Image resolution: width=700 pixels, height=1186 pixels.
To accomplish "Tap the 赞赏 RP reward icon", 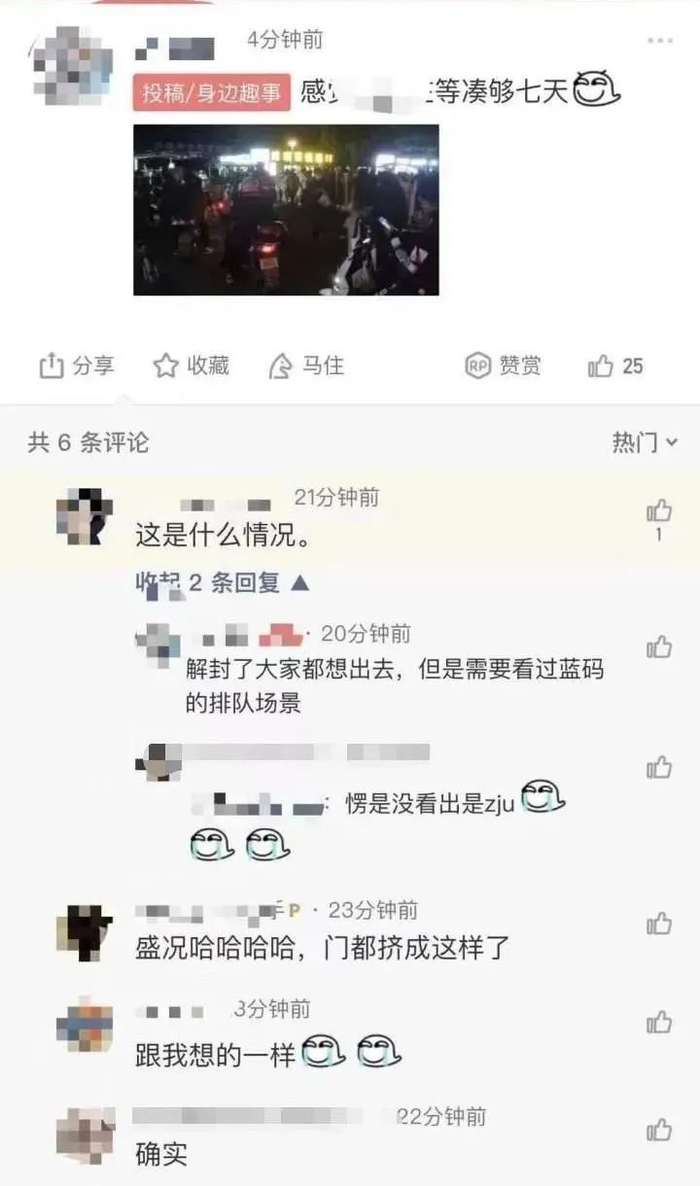I will coord(478,366).
